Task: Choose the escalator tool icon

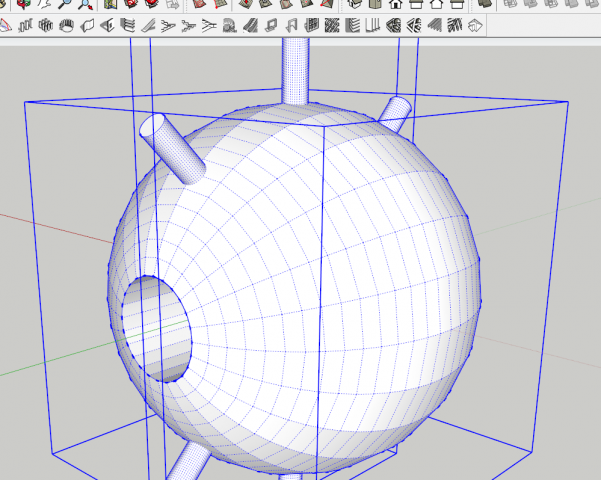Action: point(209,26)
